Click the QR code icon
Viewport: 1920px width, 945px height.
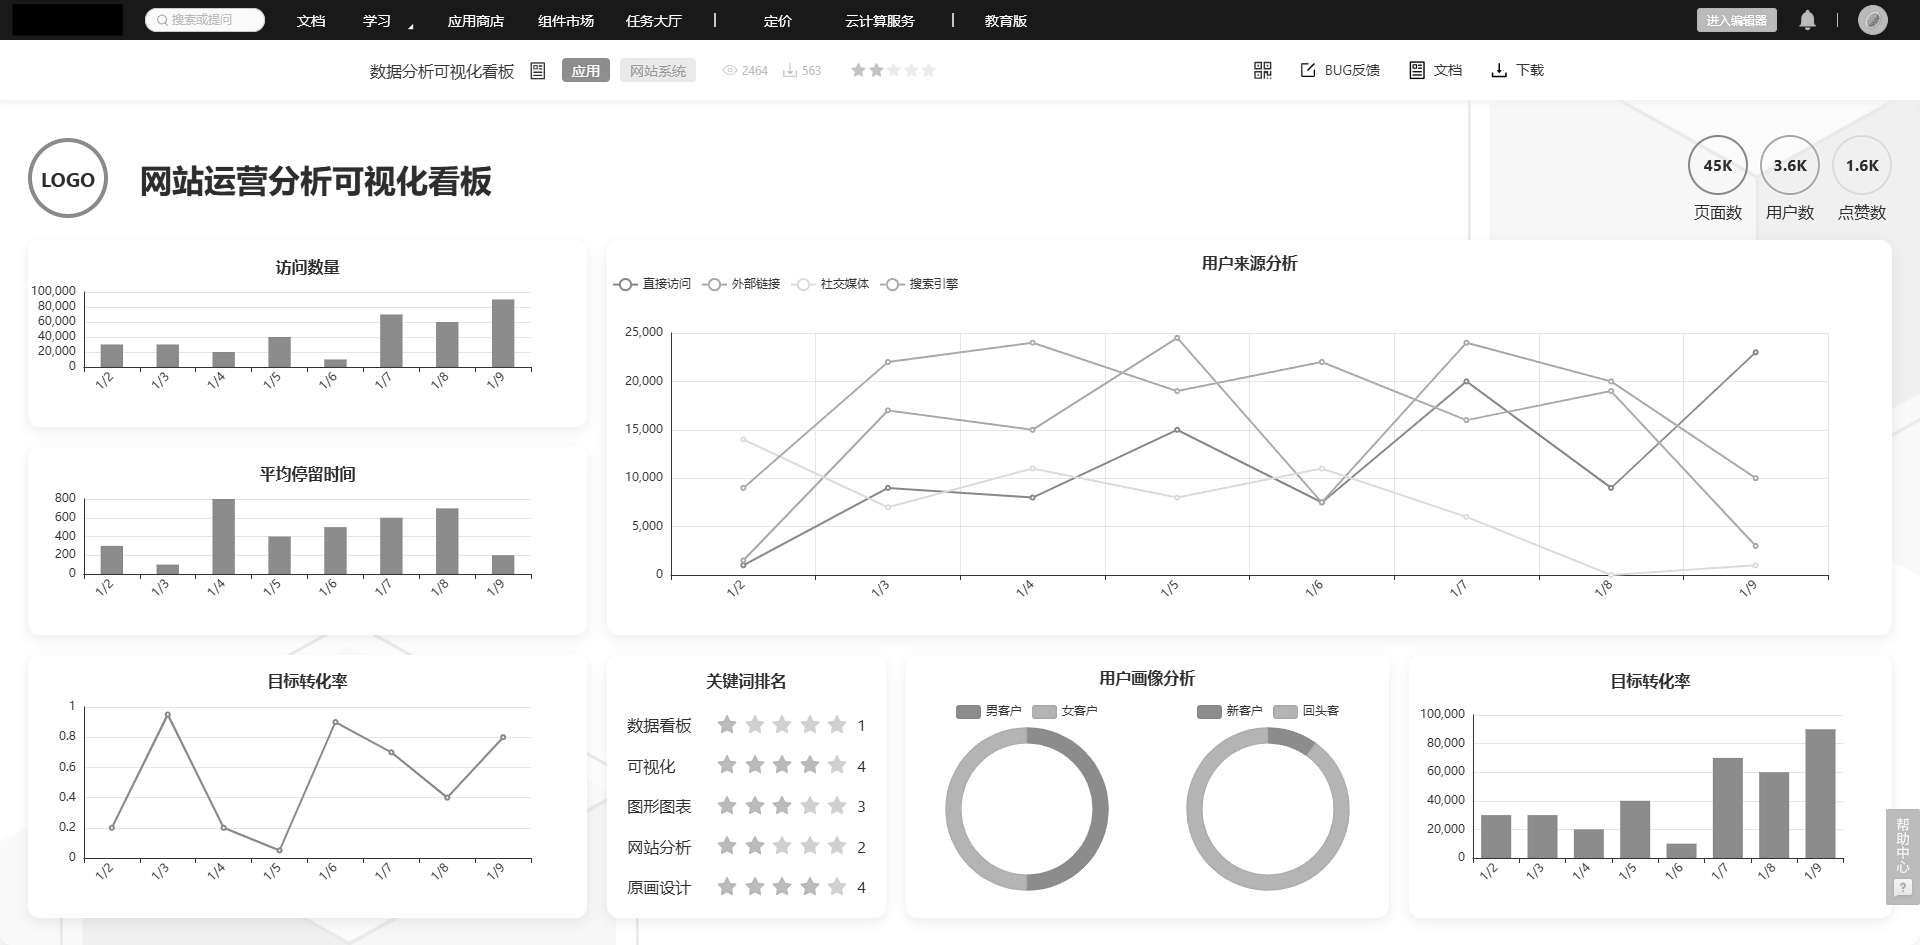(1262, 70)
